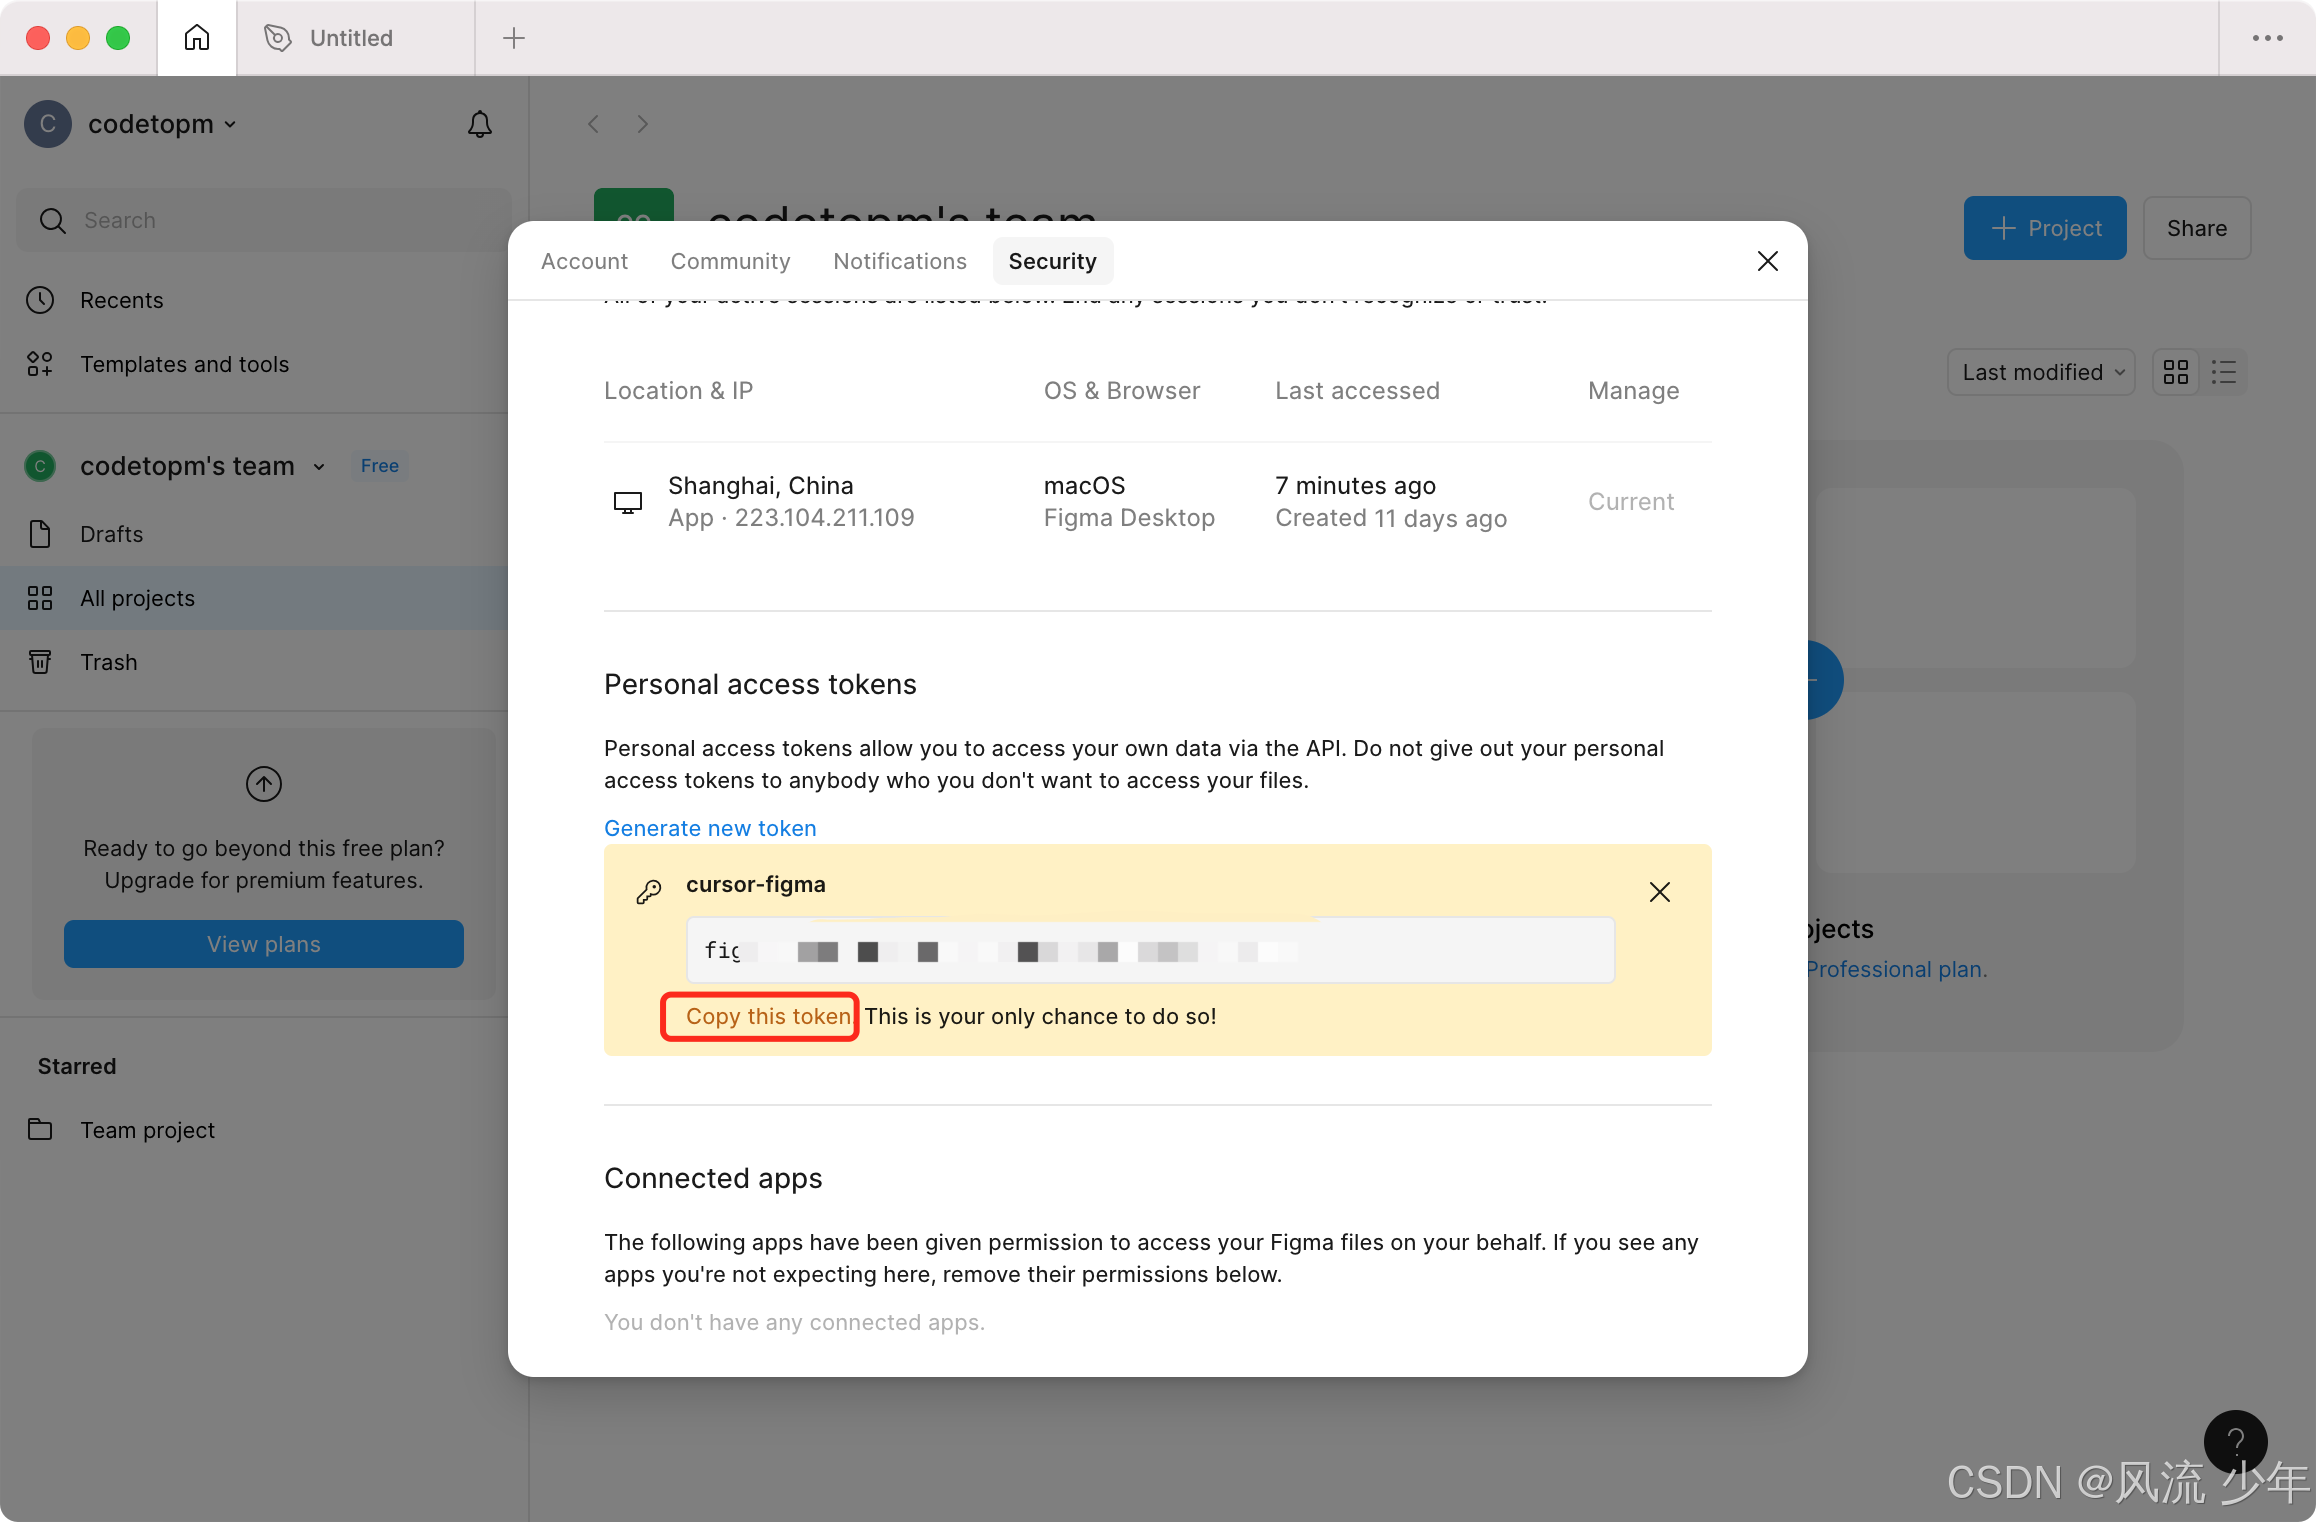Open the three-dot window menu
The width and height of the screenshot is (2316, 1522).
point(2267,38)
